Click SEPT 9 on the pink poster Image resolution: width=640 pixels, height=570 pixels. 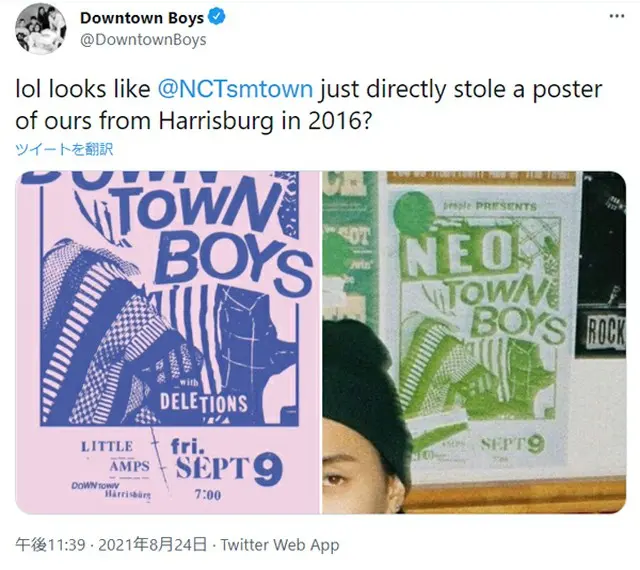tap(229, 469)
